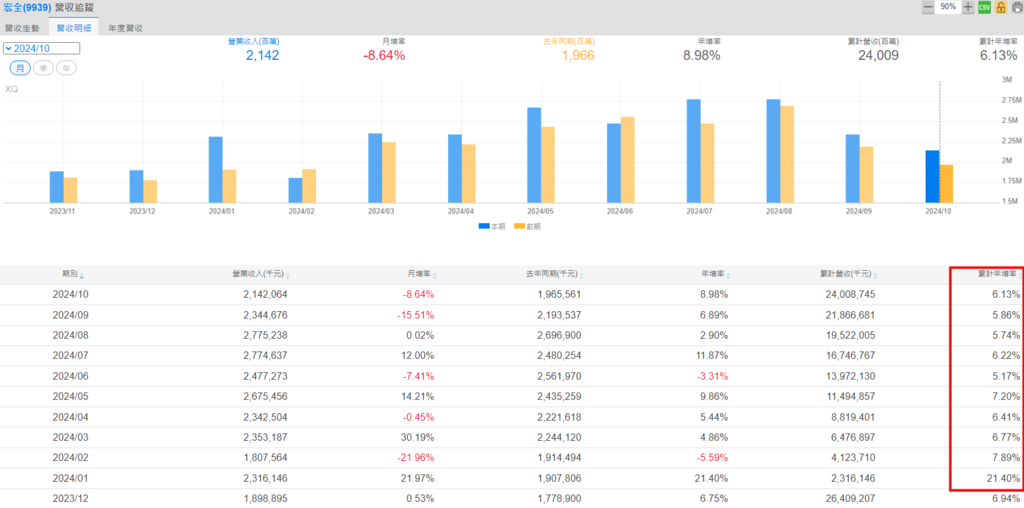Switch to the 營收明細 tab
The height and width of the screenshot is (508, 1024).
coord(73,27)
